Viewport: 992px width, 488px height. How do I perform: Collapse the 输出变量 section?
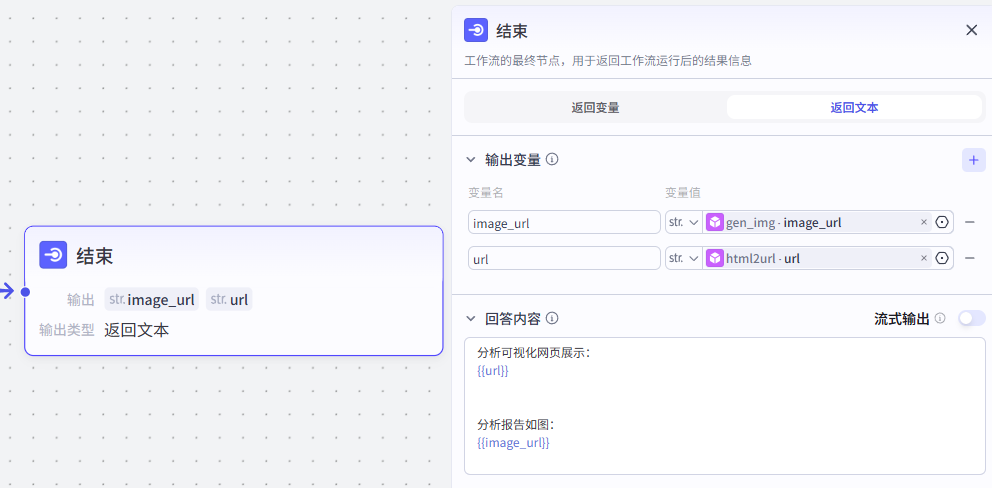click(471, 160)
